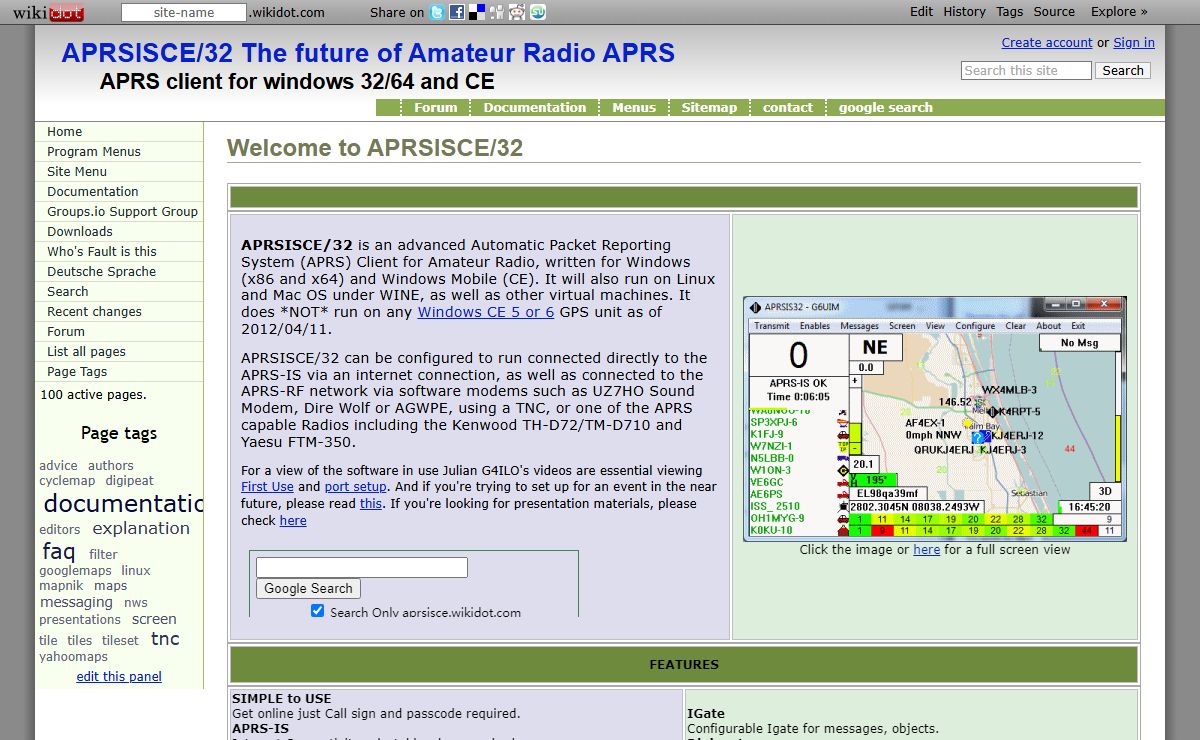
Task: Select the screen page tag
Action: 154,619
